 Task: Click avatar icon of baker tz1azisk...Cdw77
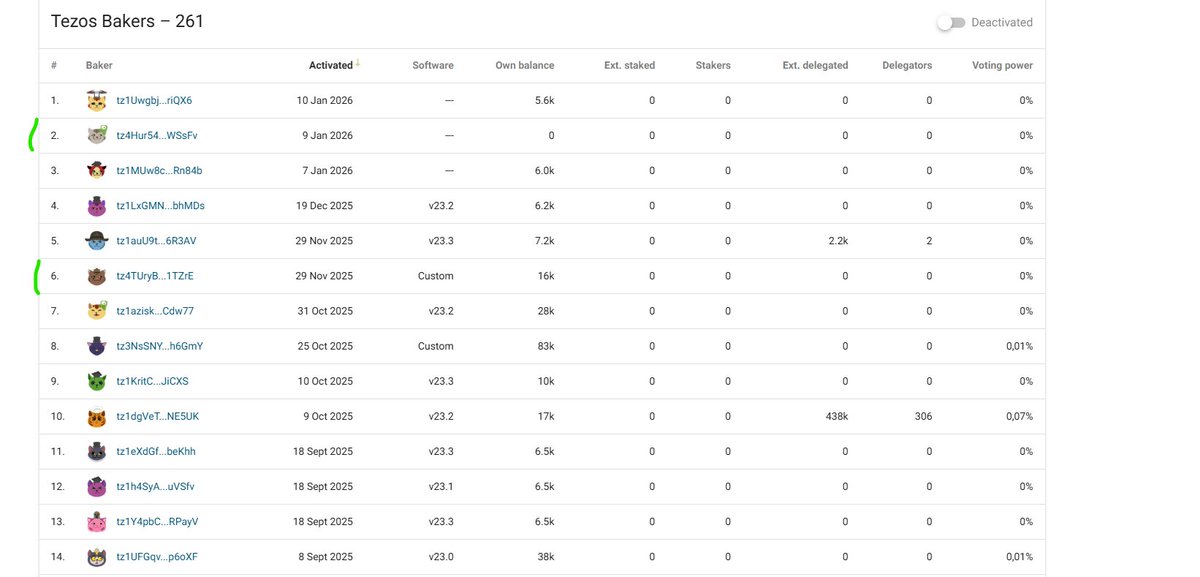(97, 311)
